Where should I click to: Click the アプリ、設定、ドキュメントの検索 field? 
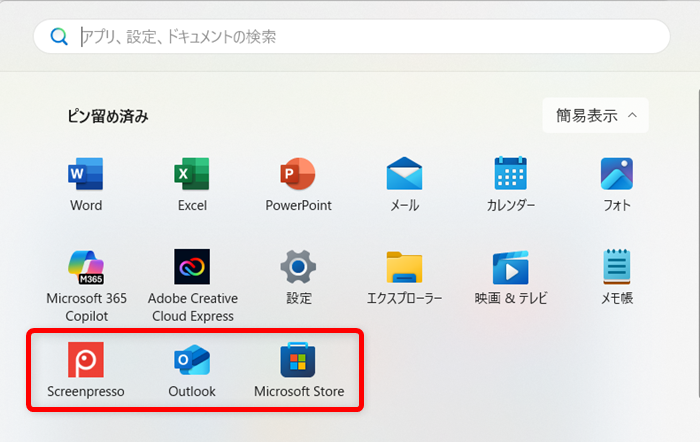pyautogui.click(x=352, y=37)
